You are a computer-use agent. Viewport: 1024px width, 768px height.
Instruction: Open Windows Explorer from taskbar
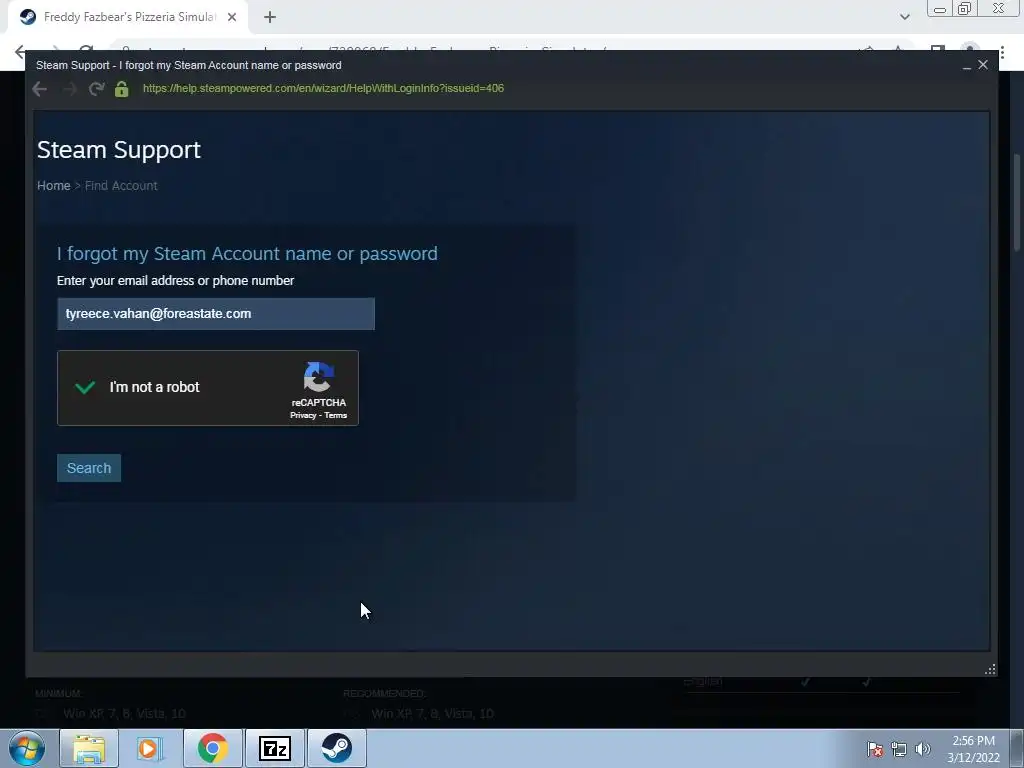(x=89, y=748)
